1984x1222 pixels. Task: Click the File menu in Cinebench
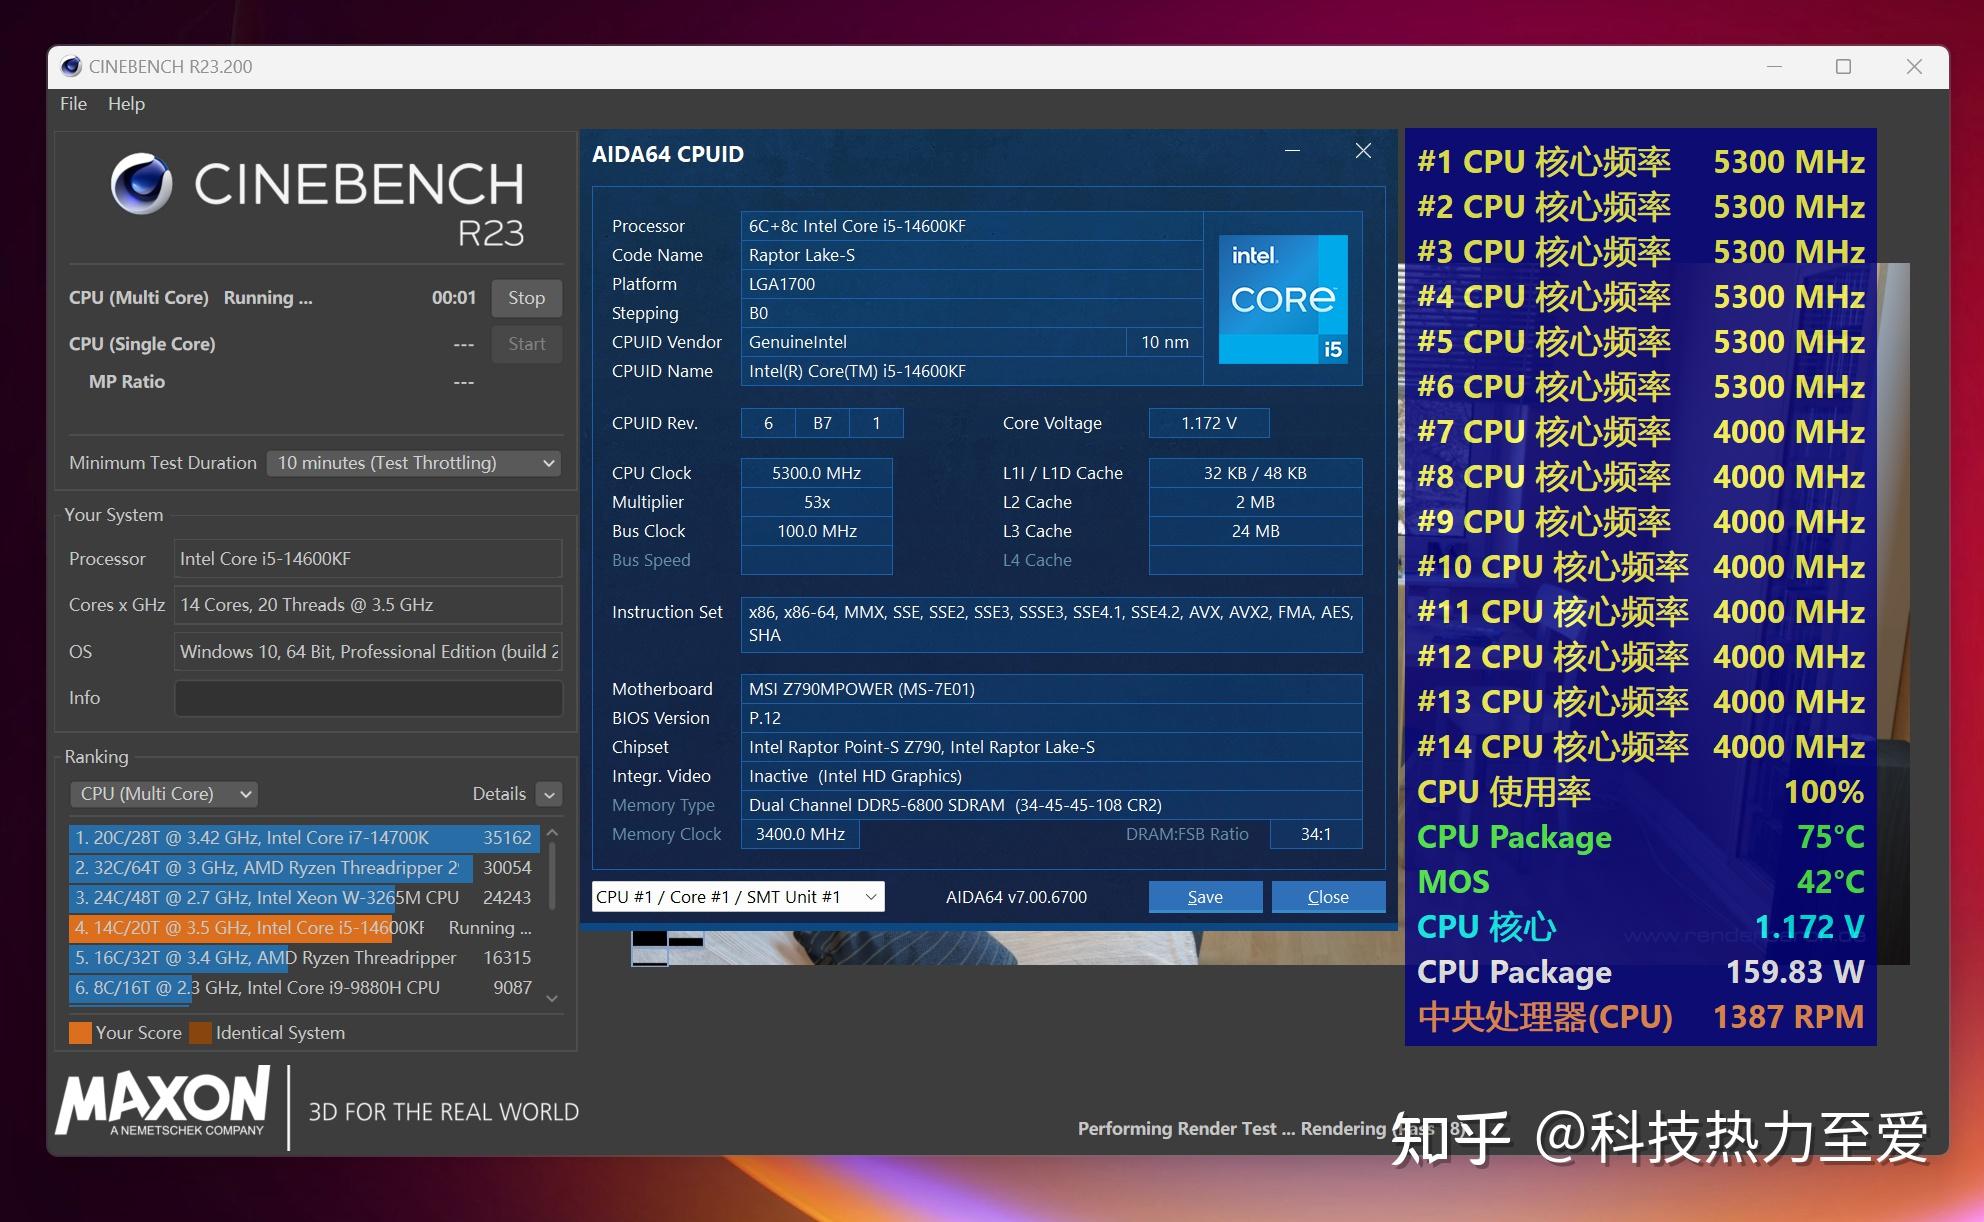pos(74,102)
